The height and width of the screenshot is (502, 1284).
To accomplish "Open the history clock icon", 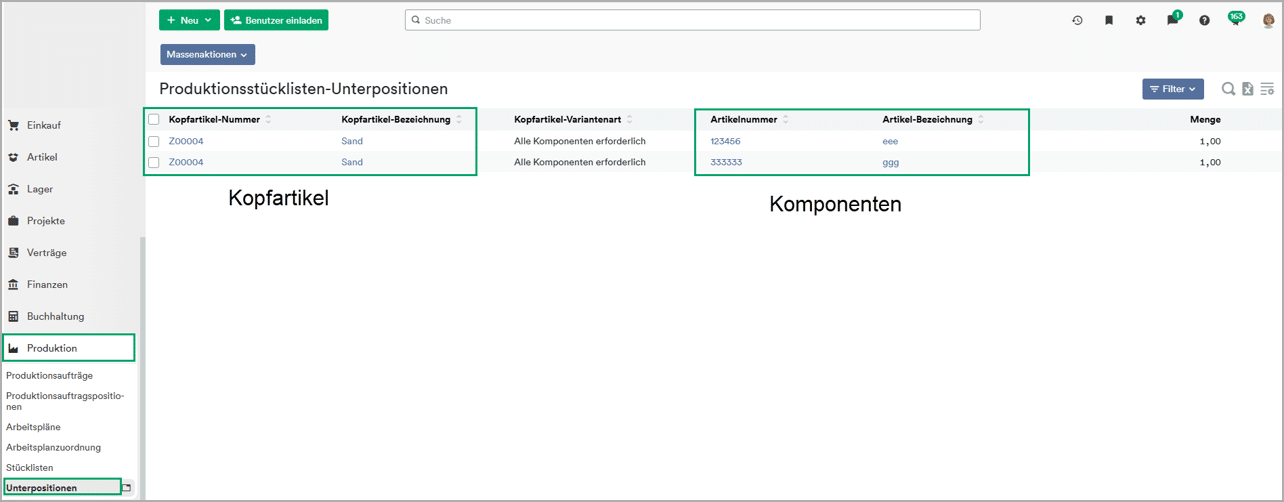I will 1077,20.
